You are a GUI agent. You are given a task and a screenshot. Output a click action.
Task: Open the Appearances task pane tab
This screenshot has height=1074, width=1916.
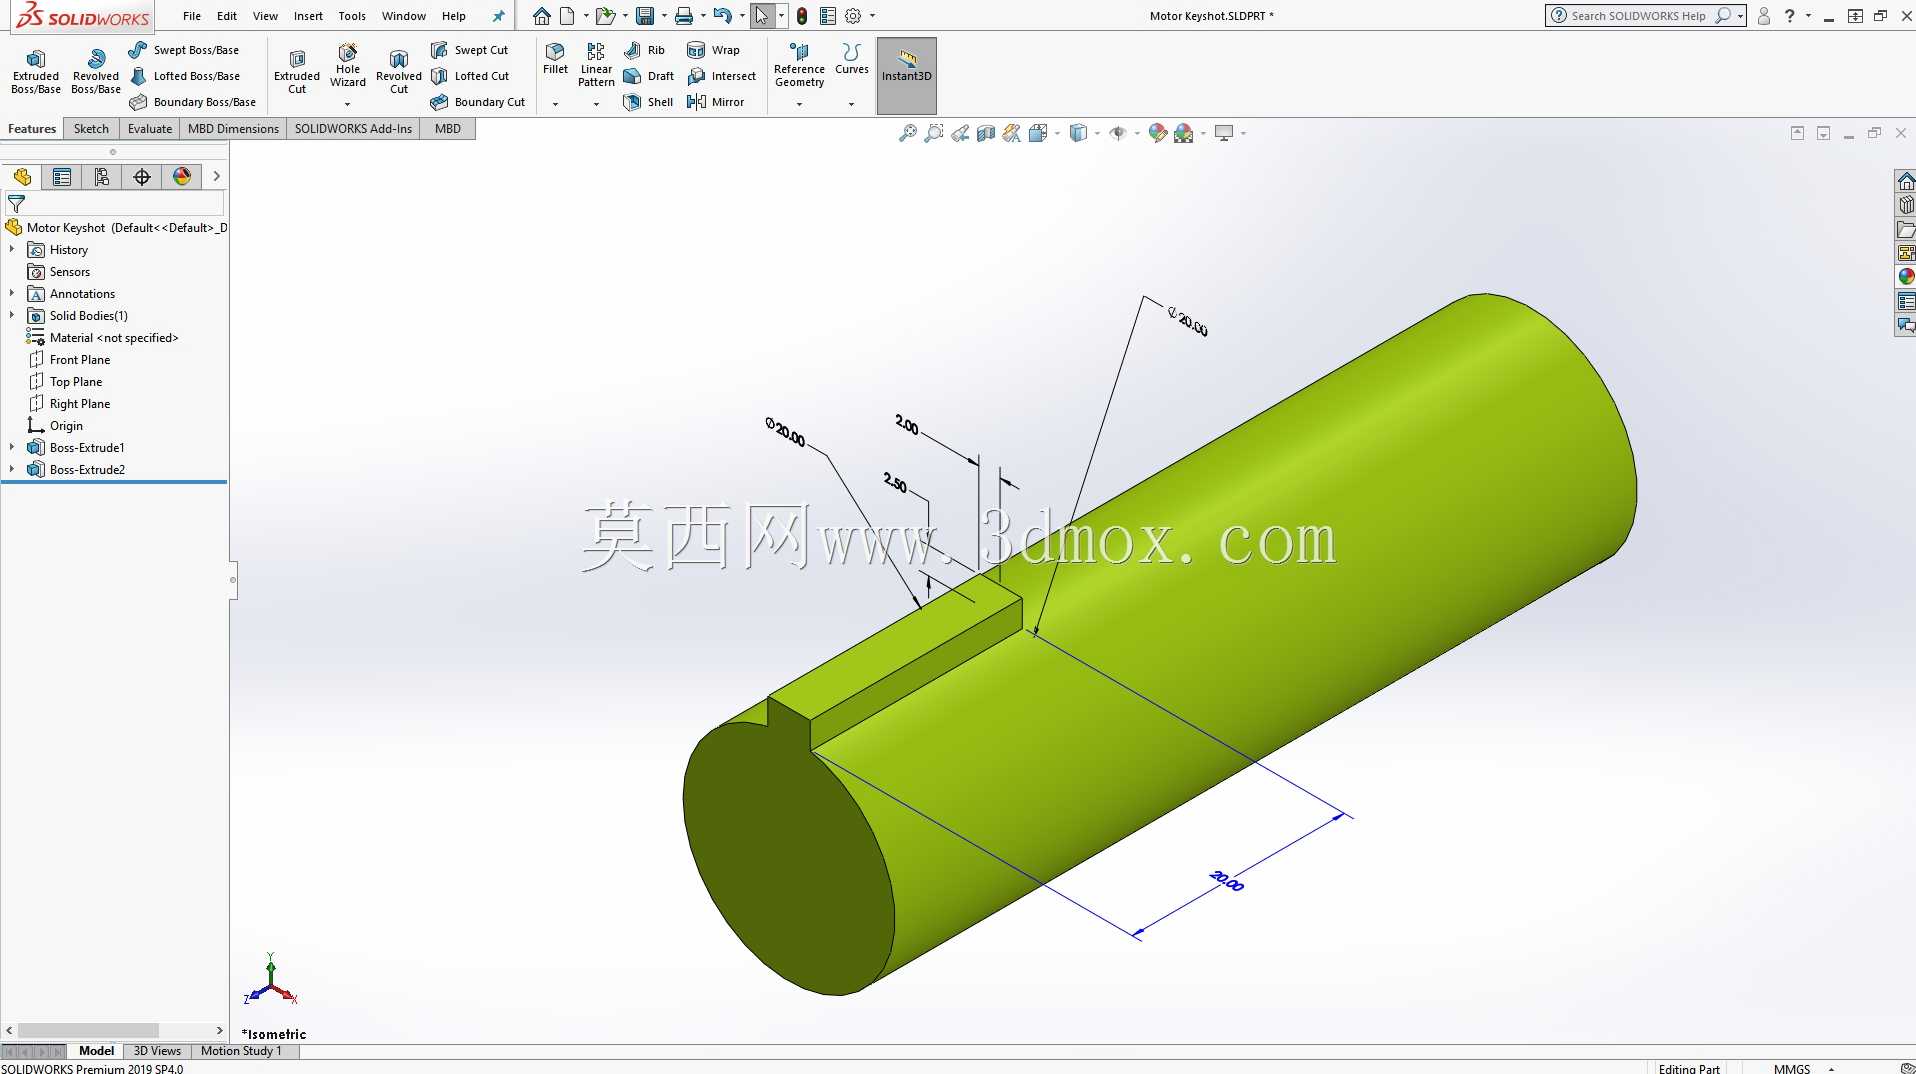[x=1906, y=276]
